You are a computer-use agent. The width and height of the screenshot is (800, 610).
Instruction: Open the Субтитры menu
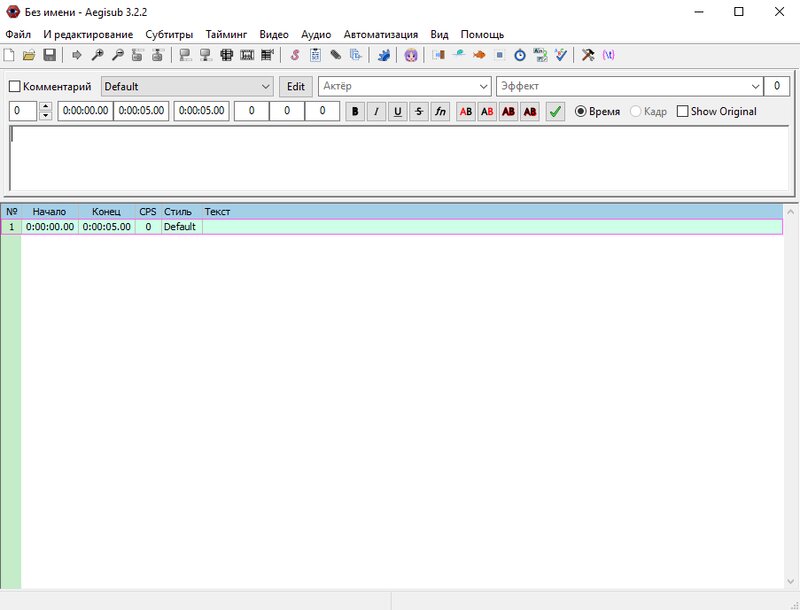(x=169, y=34)
